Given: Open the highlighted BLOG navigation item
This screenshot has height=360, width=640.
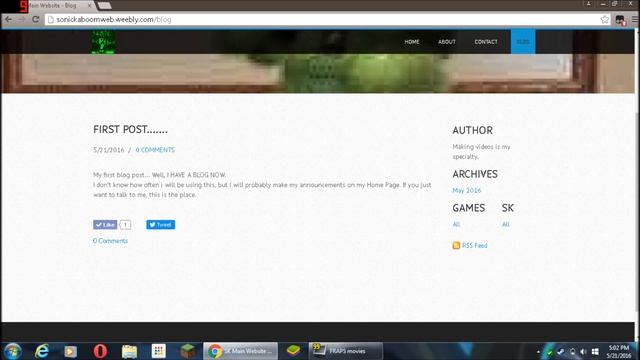Looking at the screenshot, I should pos(523,42).
